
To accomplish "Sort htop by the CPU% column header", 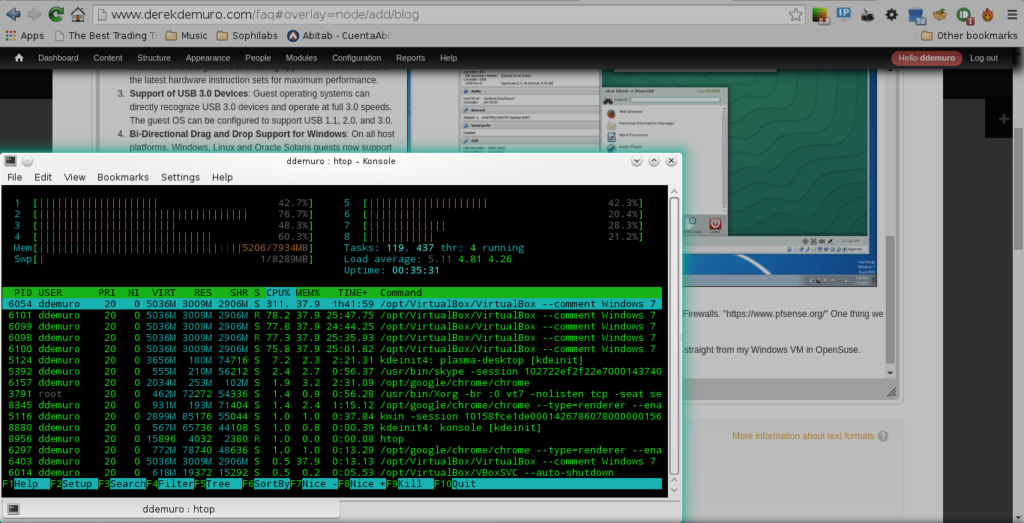I will (280, 293).
